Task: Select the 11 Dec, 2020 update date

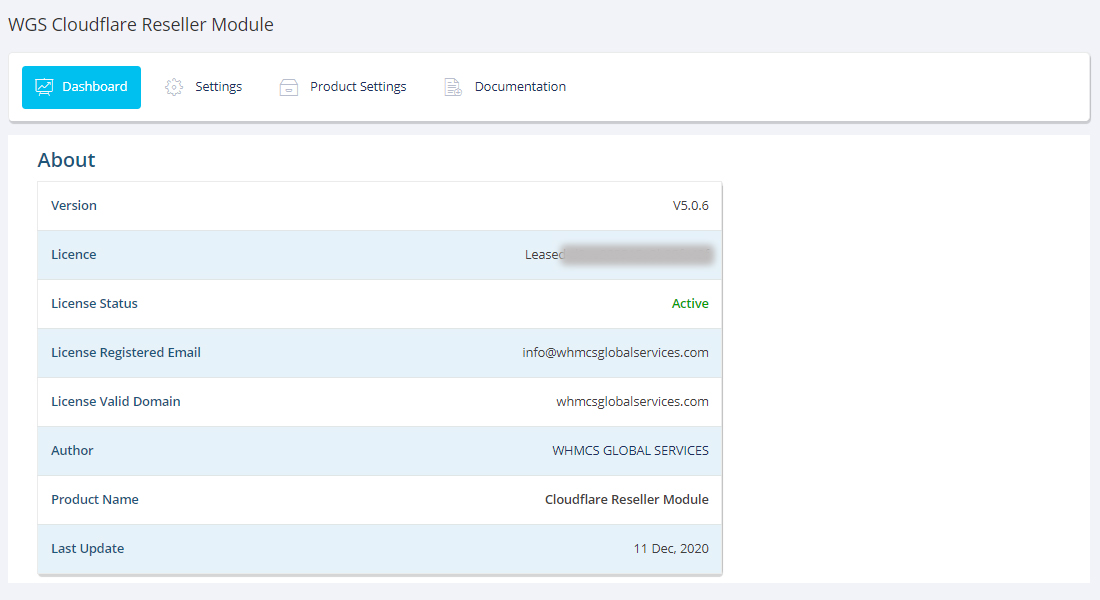Action: click(x=671, y=549)
